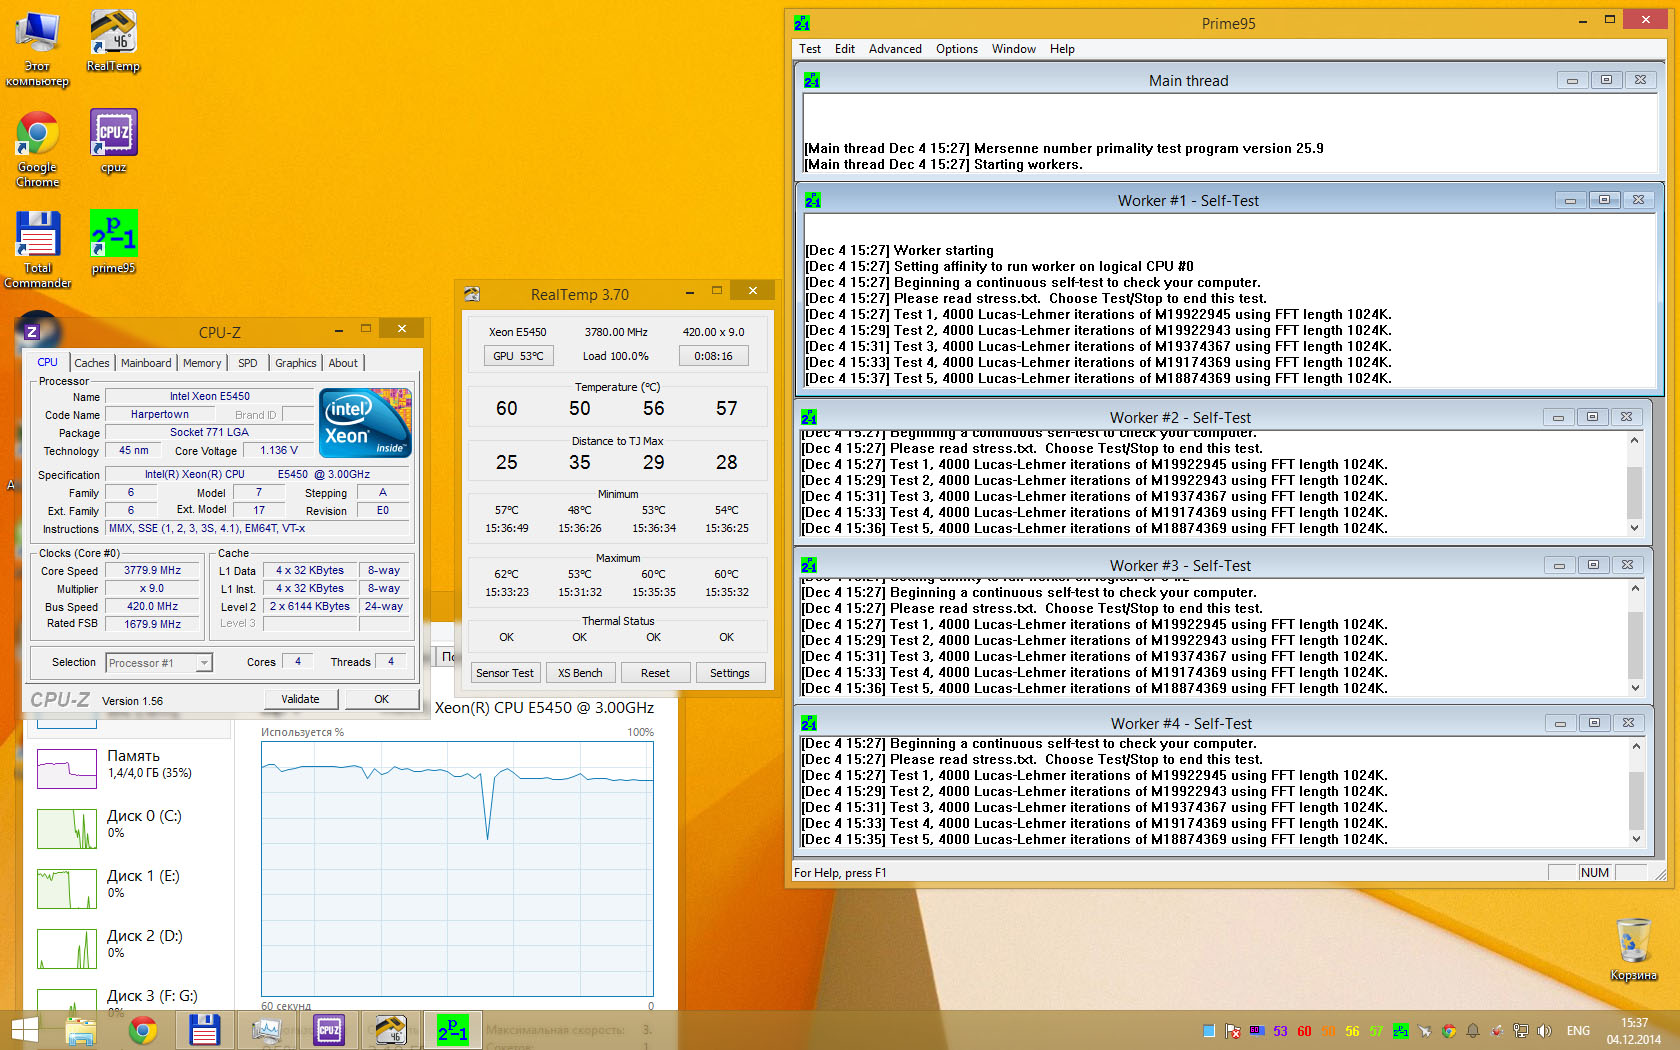The width and height of the screenshot is (1680, 1050).
Task: Switch to the About tab in CPU-Z
Action: tap(343, 363)
